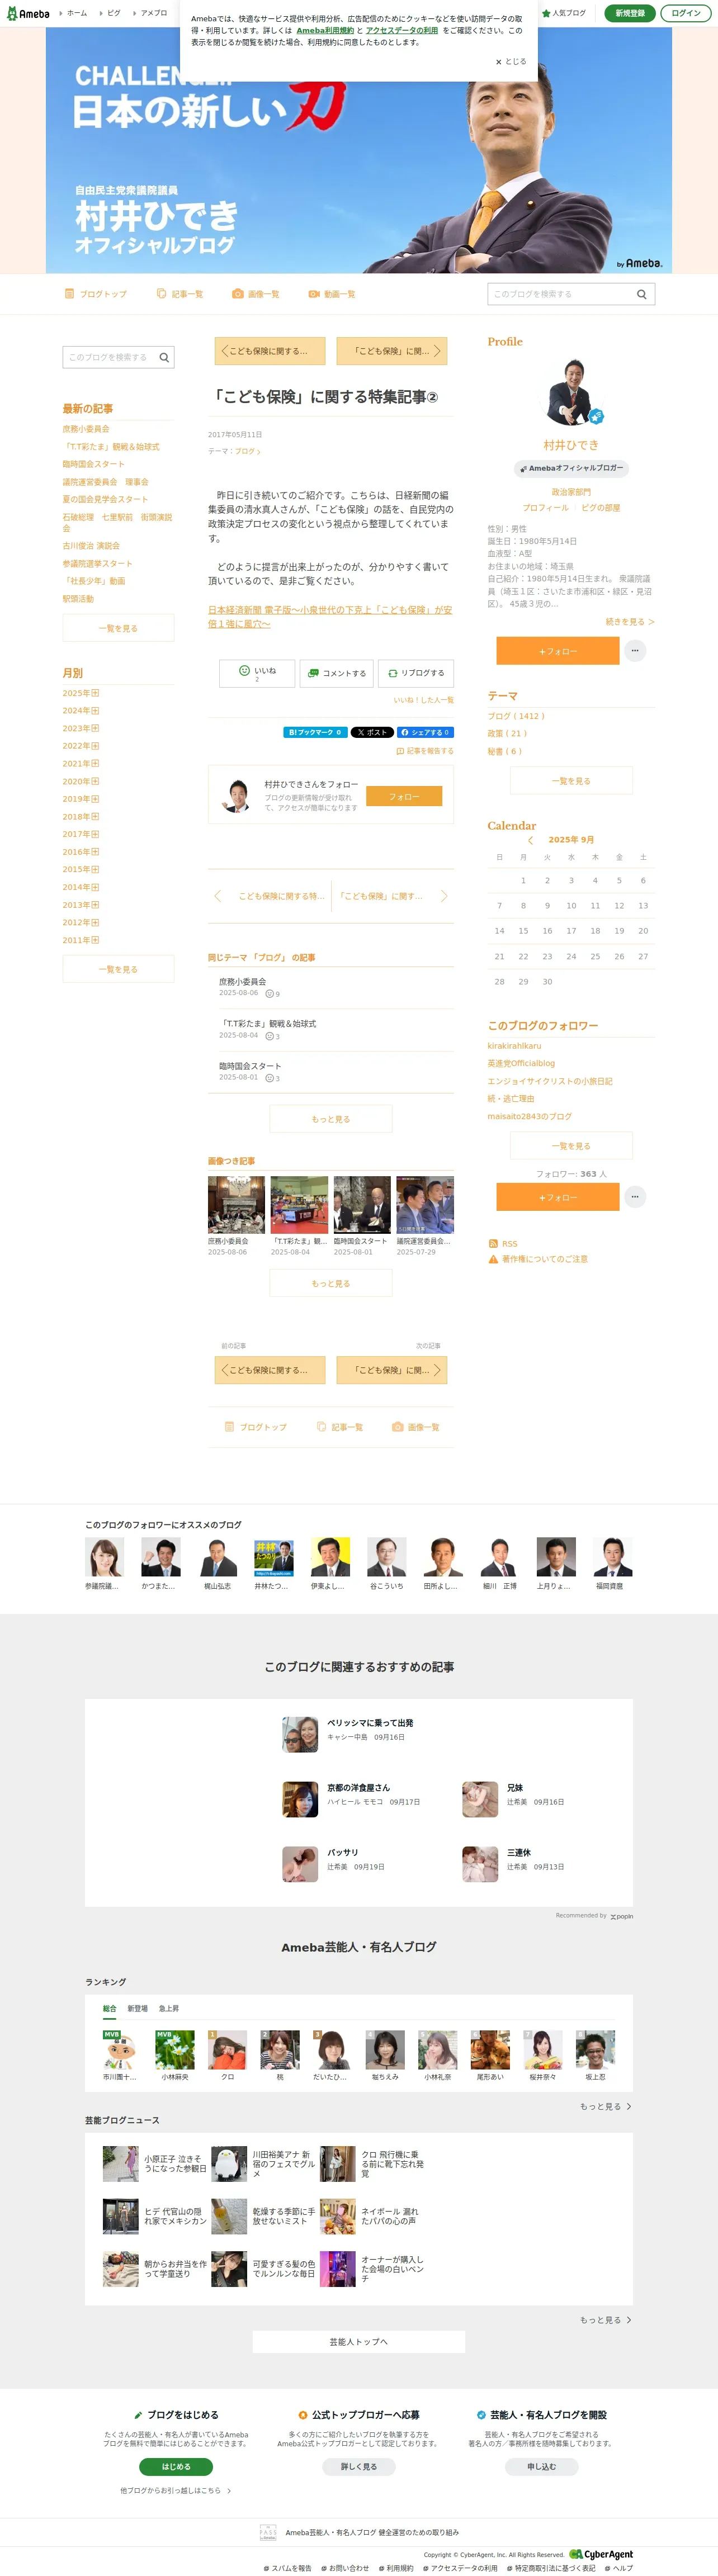Open 人気ブログ in the header

564,13
